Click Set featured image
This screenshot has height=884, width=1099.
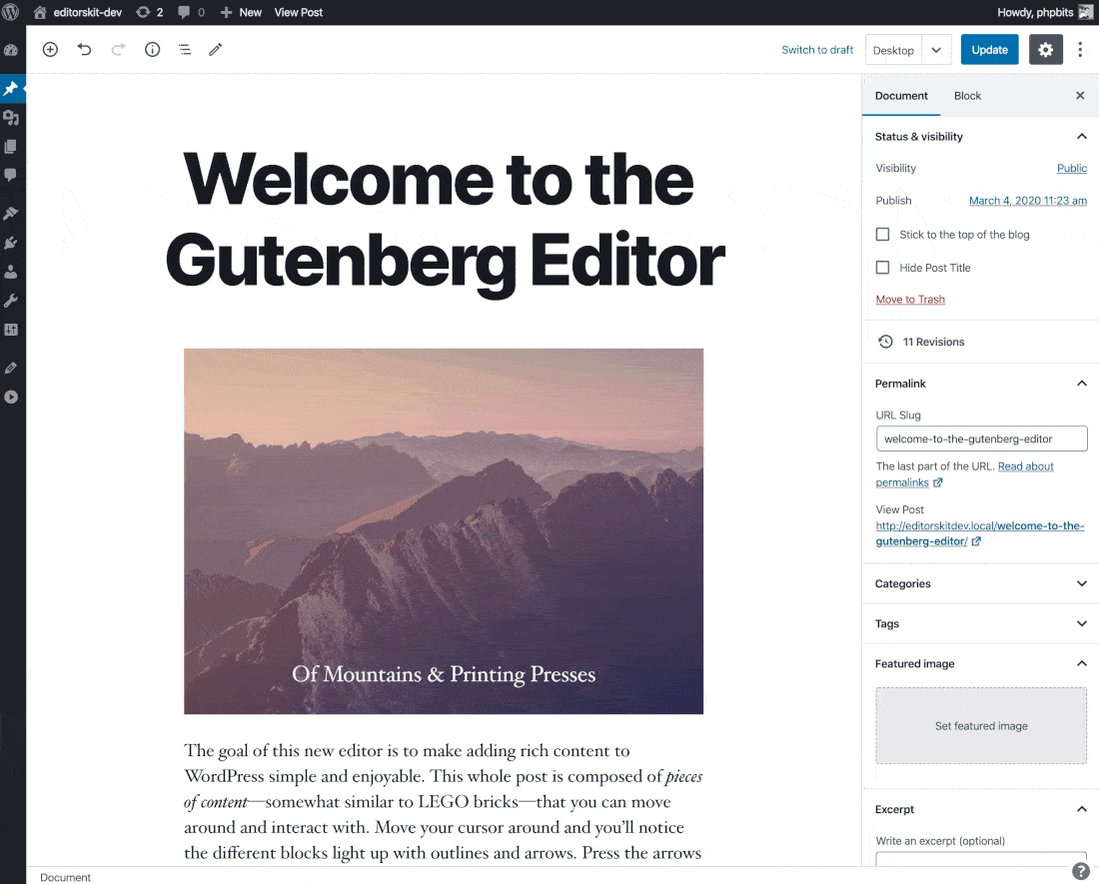point(981,726)
